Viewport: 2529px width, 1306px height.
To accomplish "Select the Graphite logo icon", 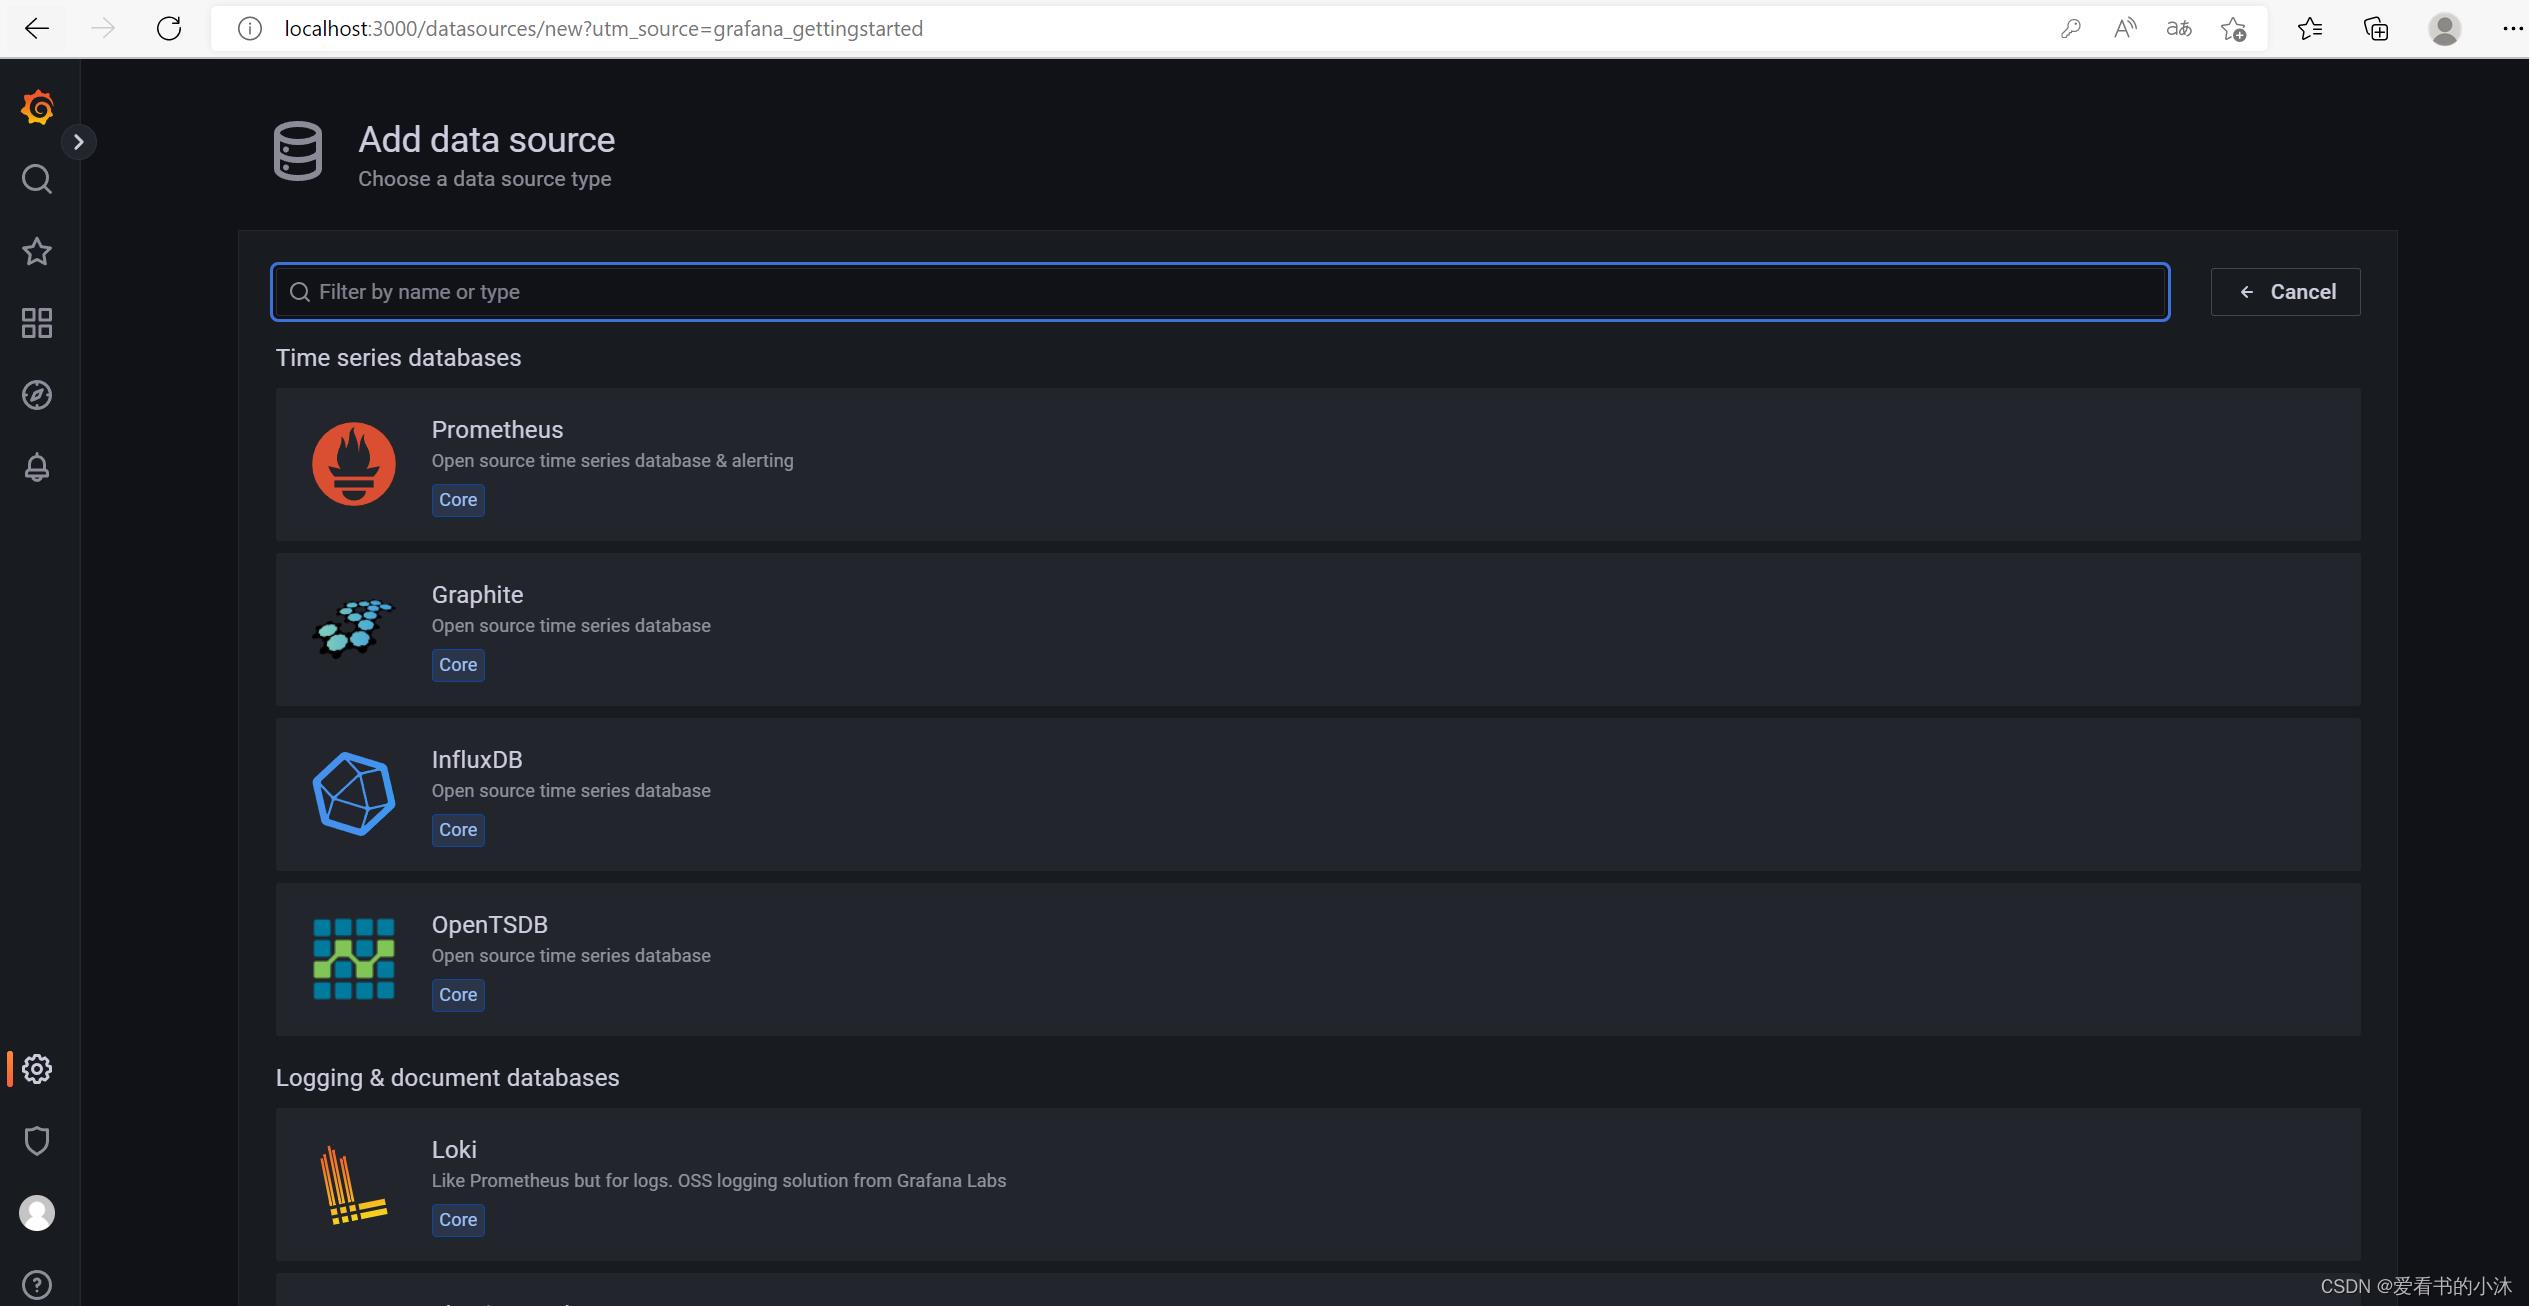I will point(354,629).
